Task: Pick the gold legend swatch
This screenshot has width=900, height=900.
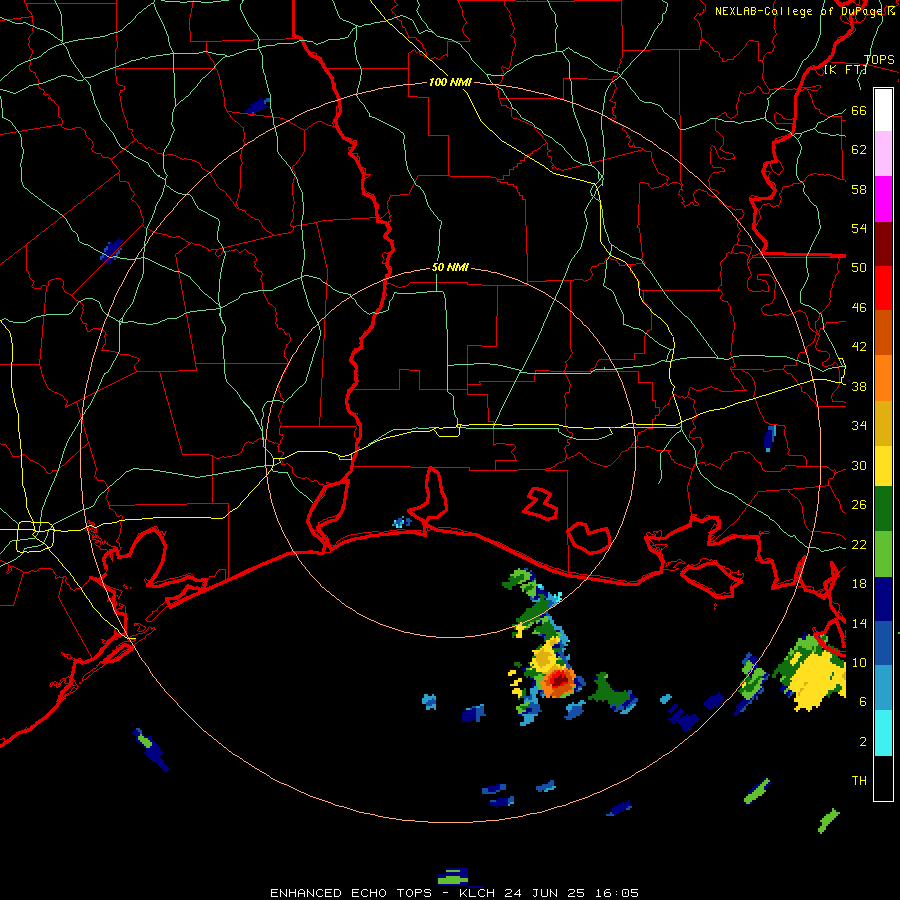Action: tap(883, 423)
